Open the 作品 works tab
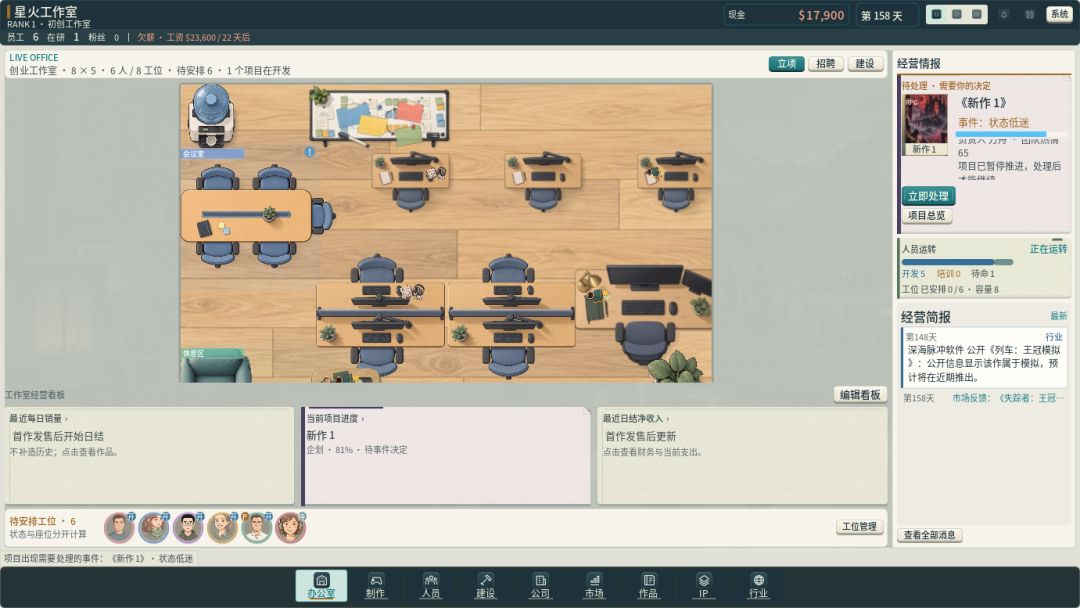1080x608 pixels. (x=649, y=585)
